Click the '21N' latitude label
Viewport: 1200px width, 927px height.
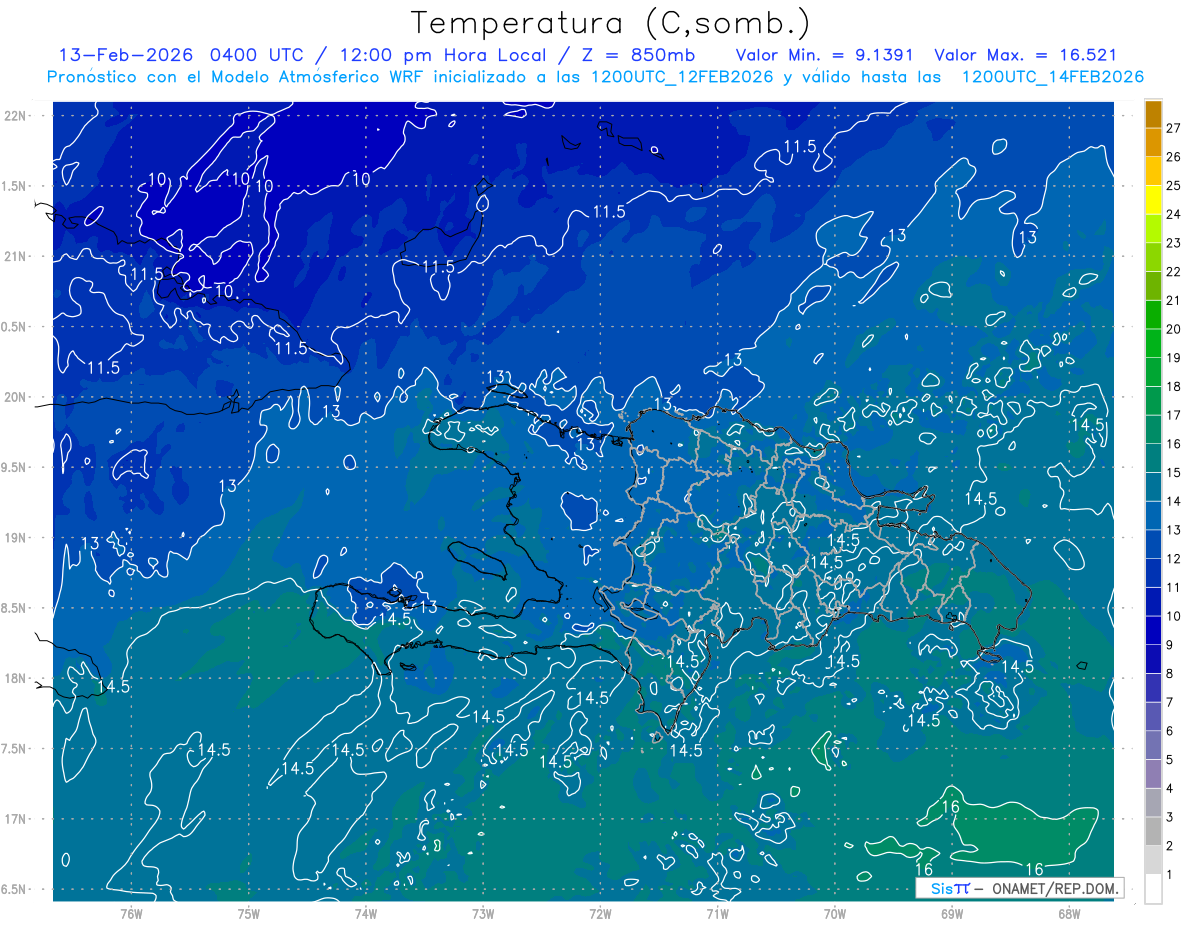coord(14,257)
